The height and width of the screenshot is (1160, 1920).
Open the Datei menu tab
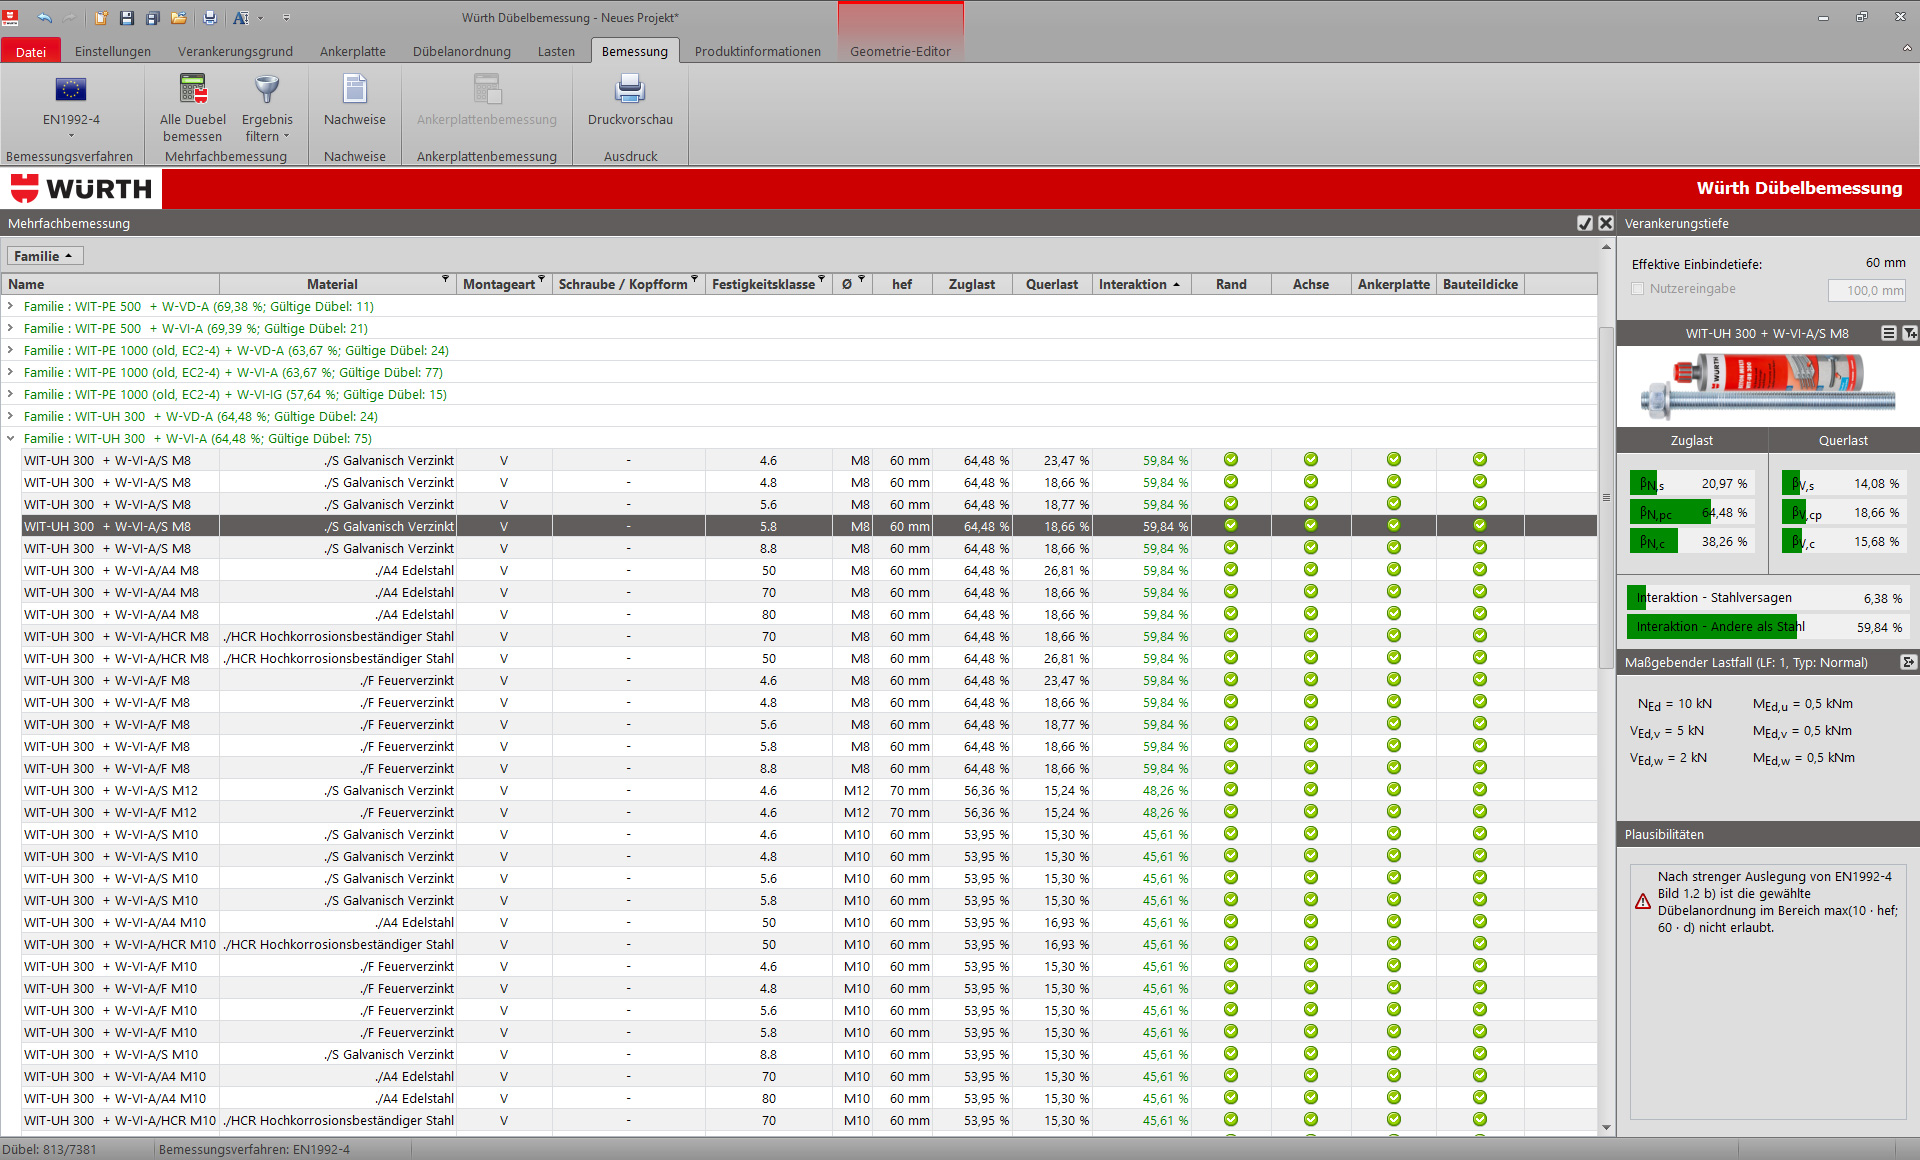coord(31,51)
